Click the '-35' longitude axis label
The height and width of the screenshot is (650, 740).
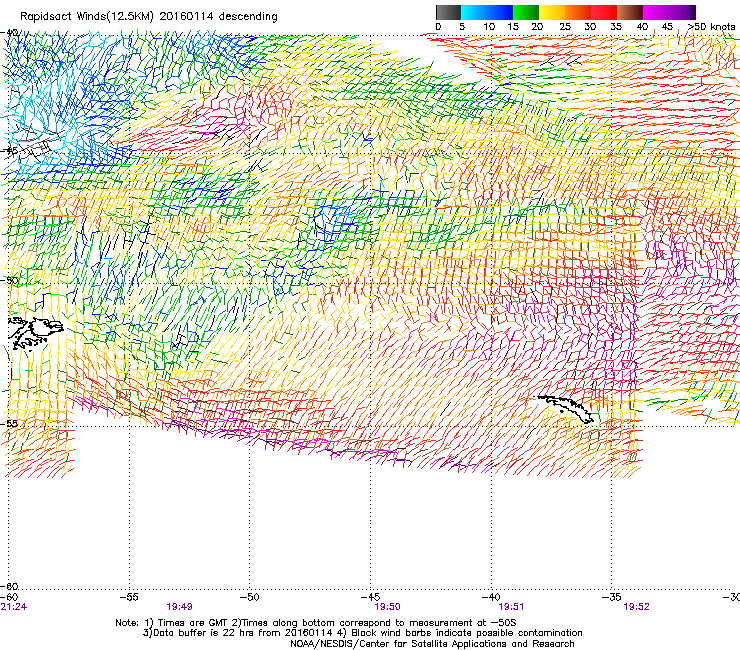[612, 597]
